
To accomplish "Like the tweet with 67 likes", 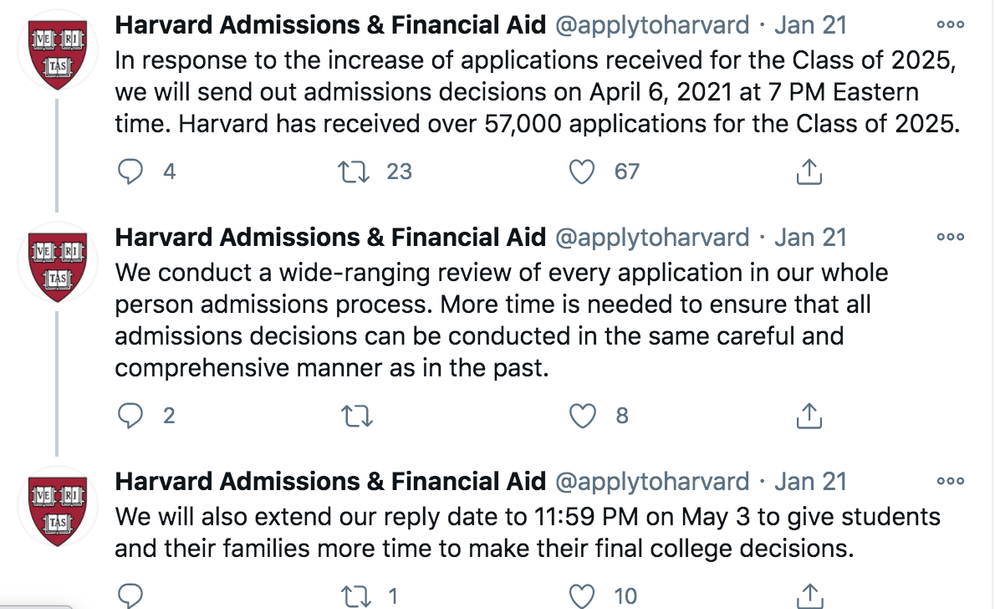I will tap(582, 172).
